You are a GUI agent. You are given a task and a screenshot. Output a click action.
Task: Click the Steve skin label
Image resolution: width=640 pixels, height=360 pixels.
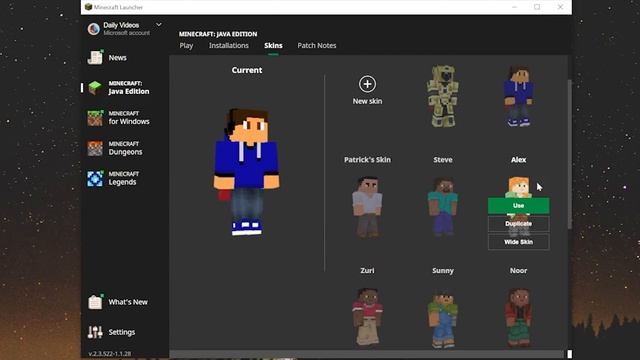click(x=443, y=160)
